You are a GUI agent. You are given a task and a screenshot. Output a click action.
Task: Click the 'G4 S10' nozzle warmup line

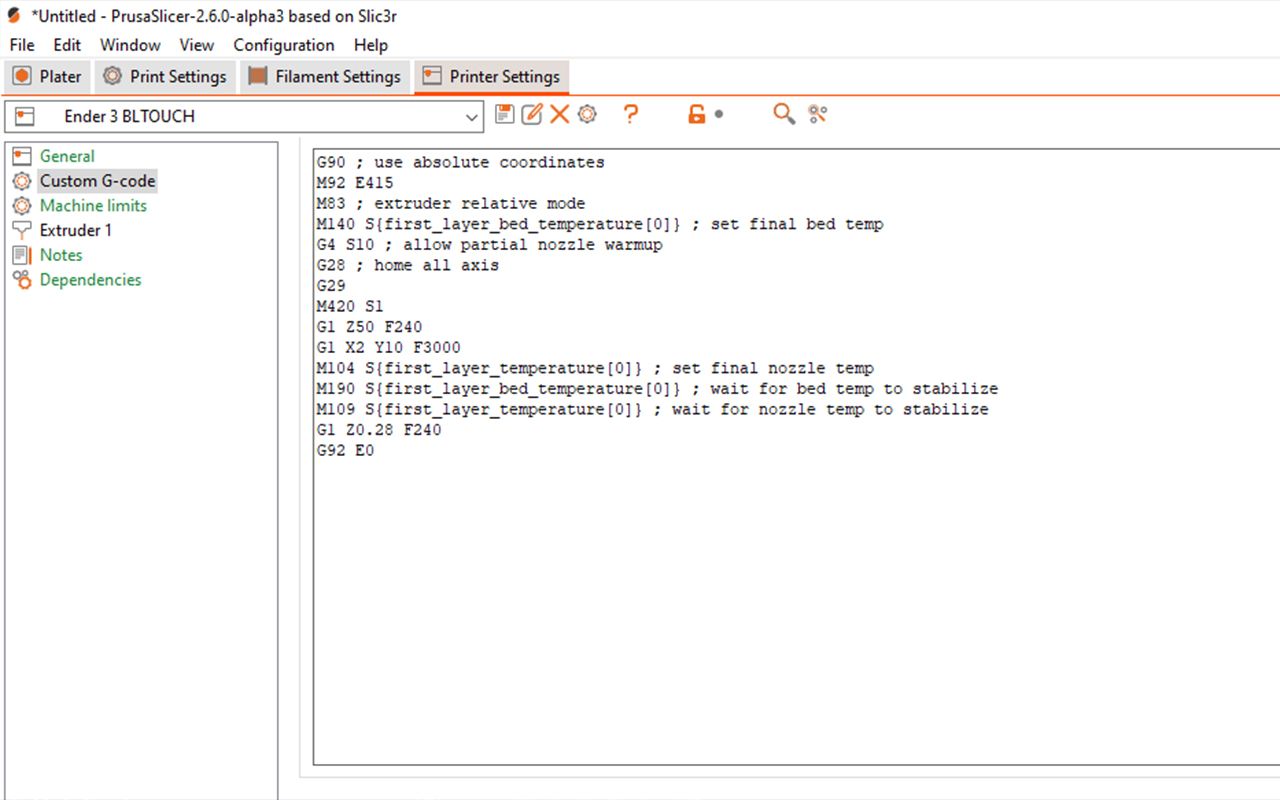pyautogui.click(x=490, y=244)
